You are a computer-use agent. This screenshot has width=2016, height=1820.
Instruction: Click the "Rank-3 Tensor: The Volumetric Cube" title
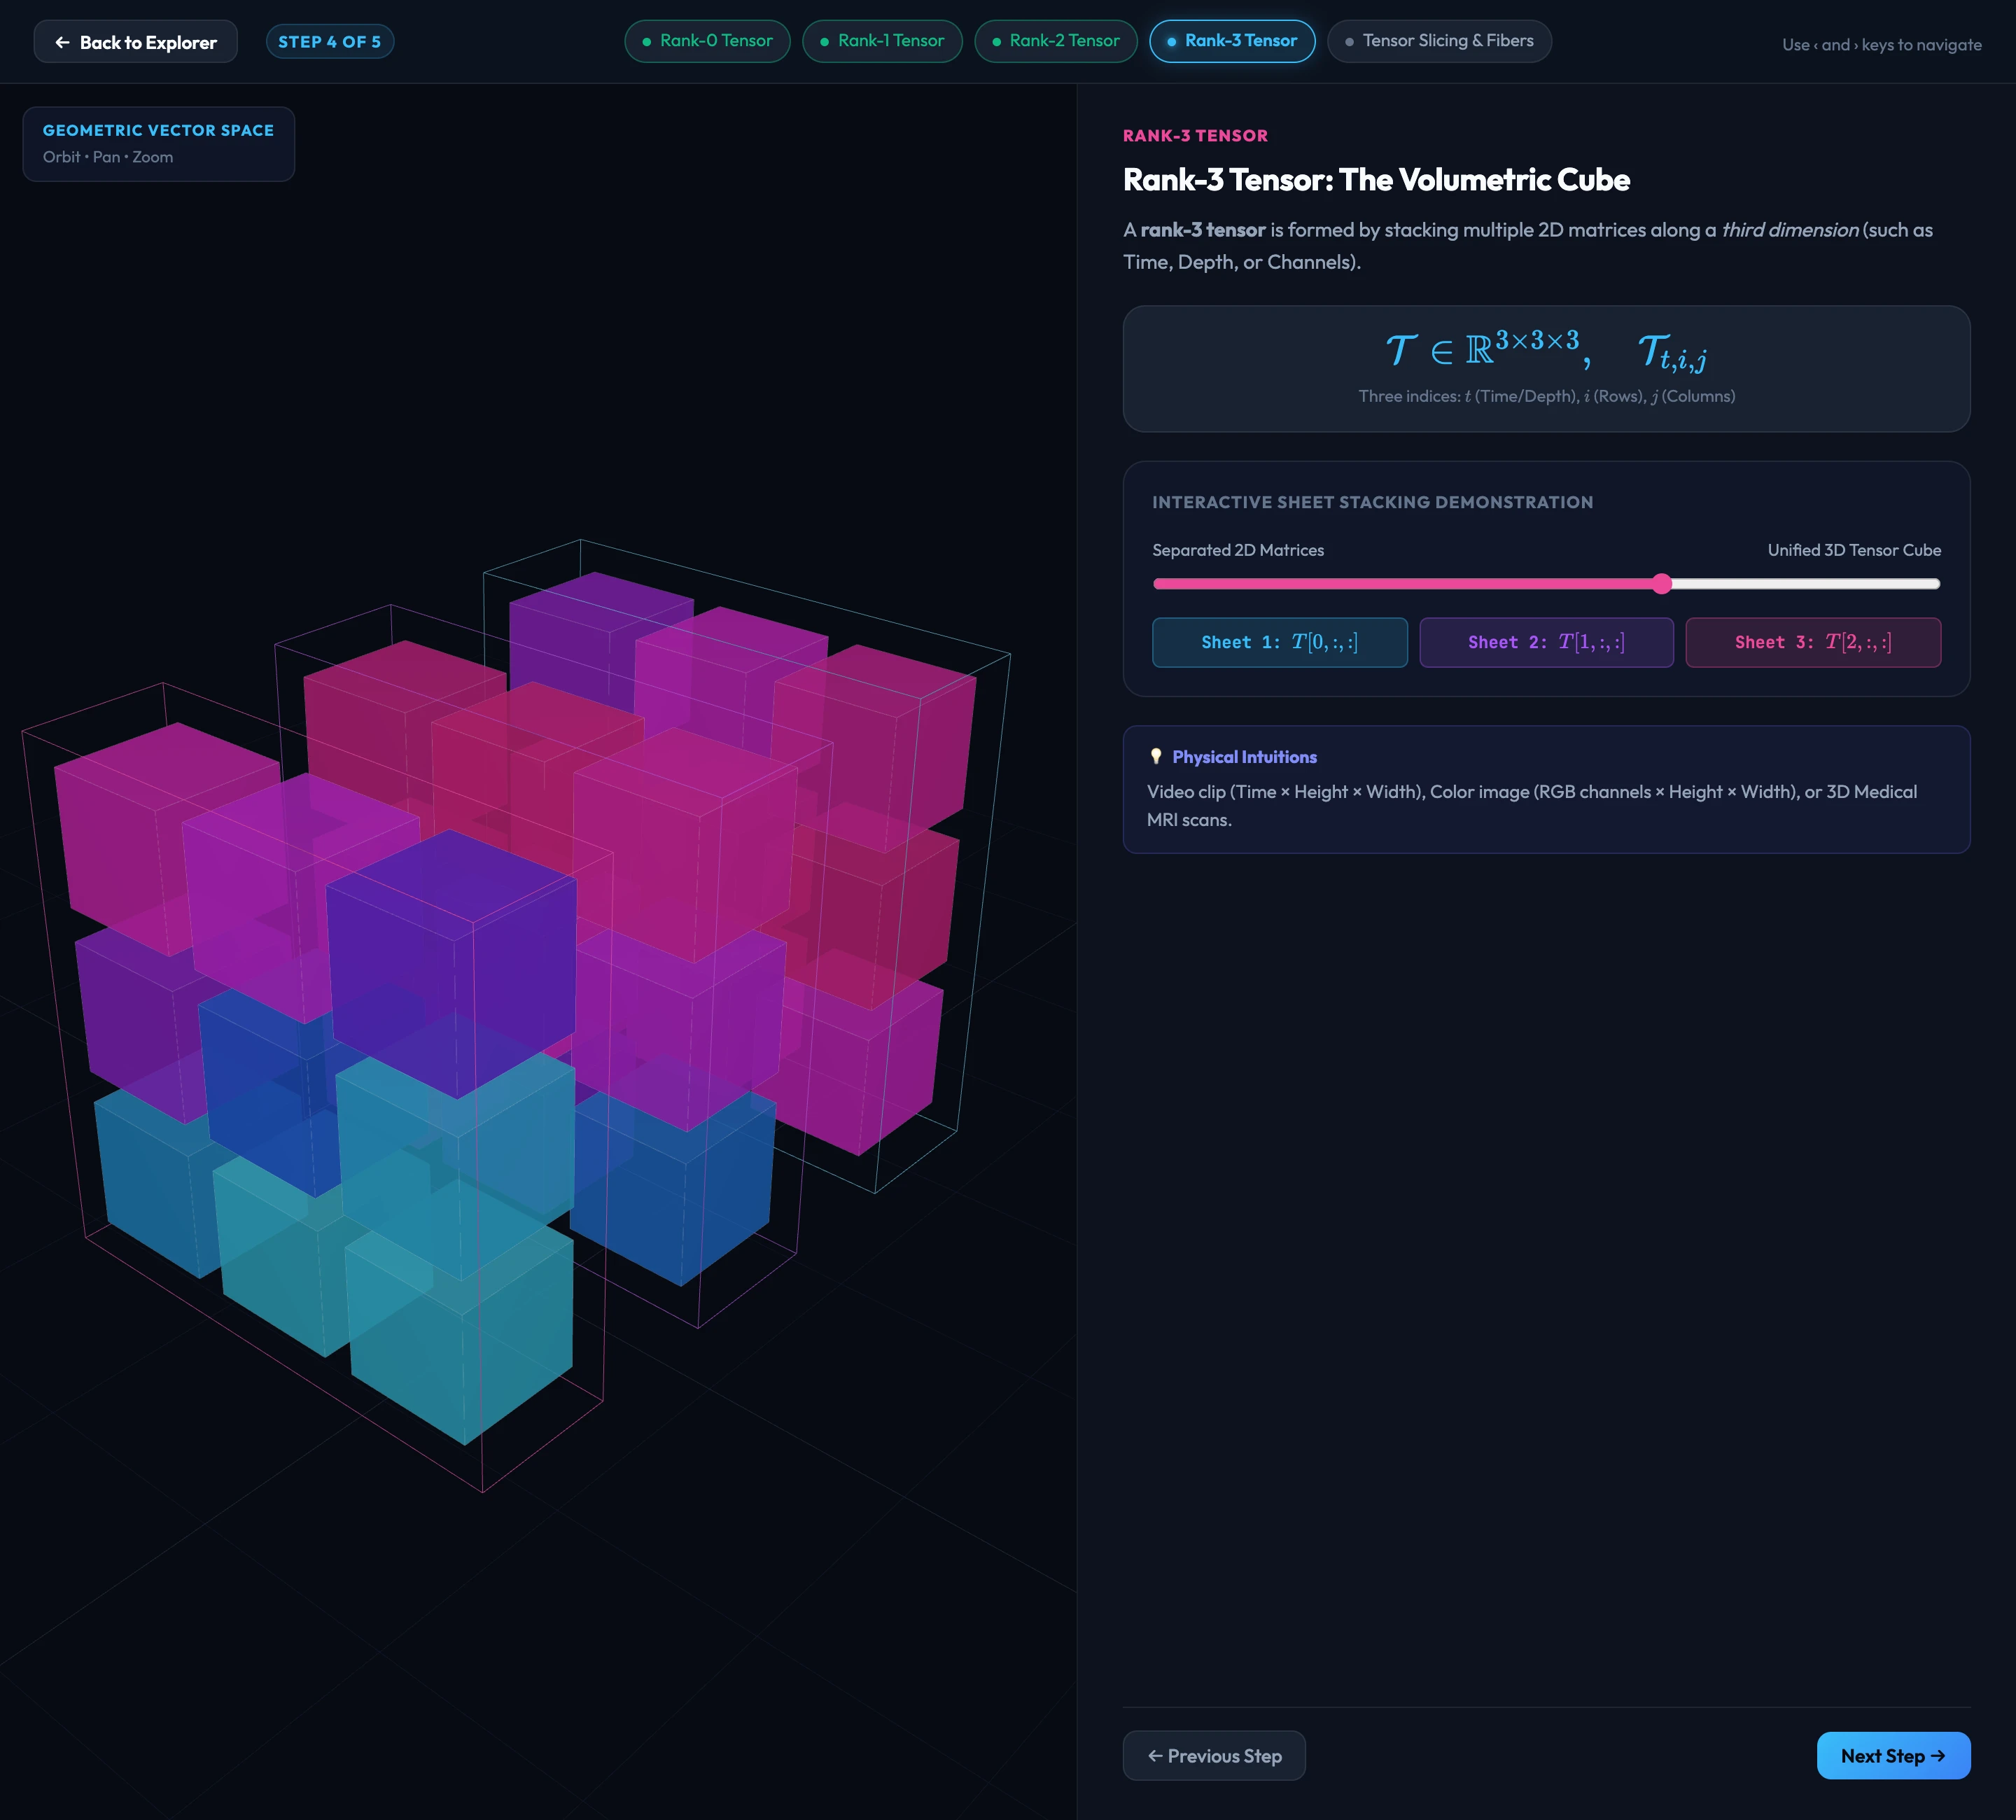click(x=1376, y=179)
